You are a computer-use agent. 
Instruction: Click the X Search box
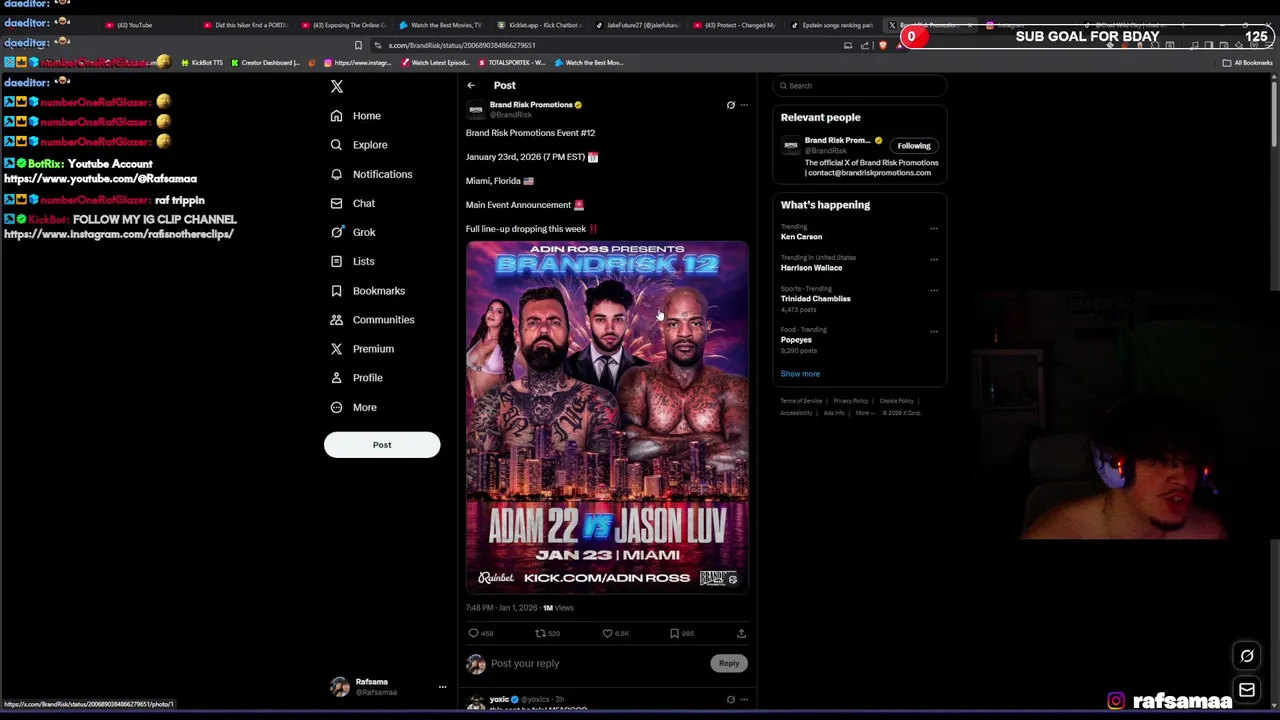click(860, 85)
